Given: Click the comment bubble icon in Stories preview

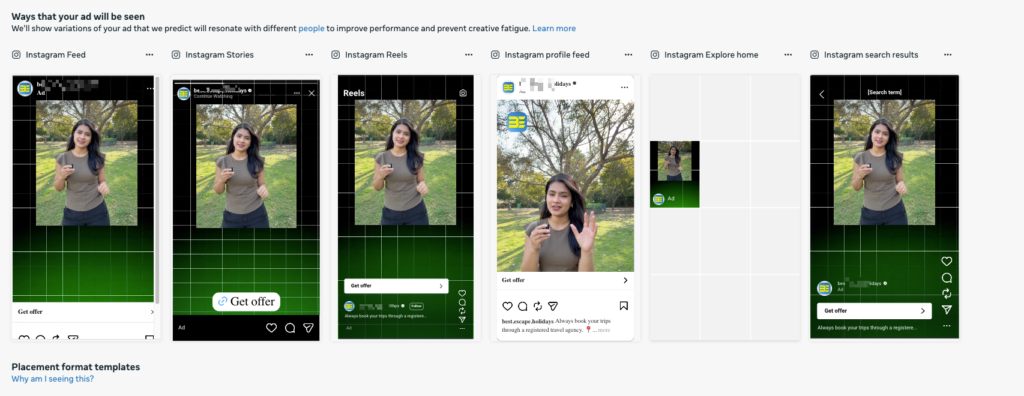Looking at the screenshot, I should (290, 328).
